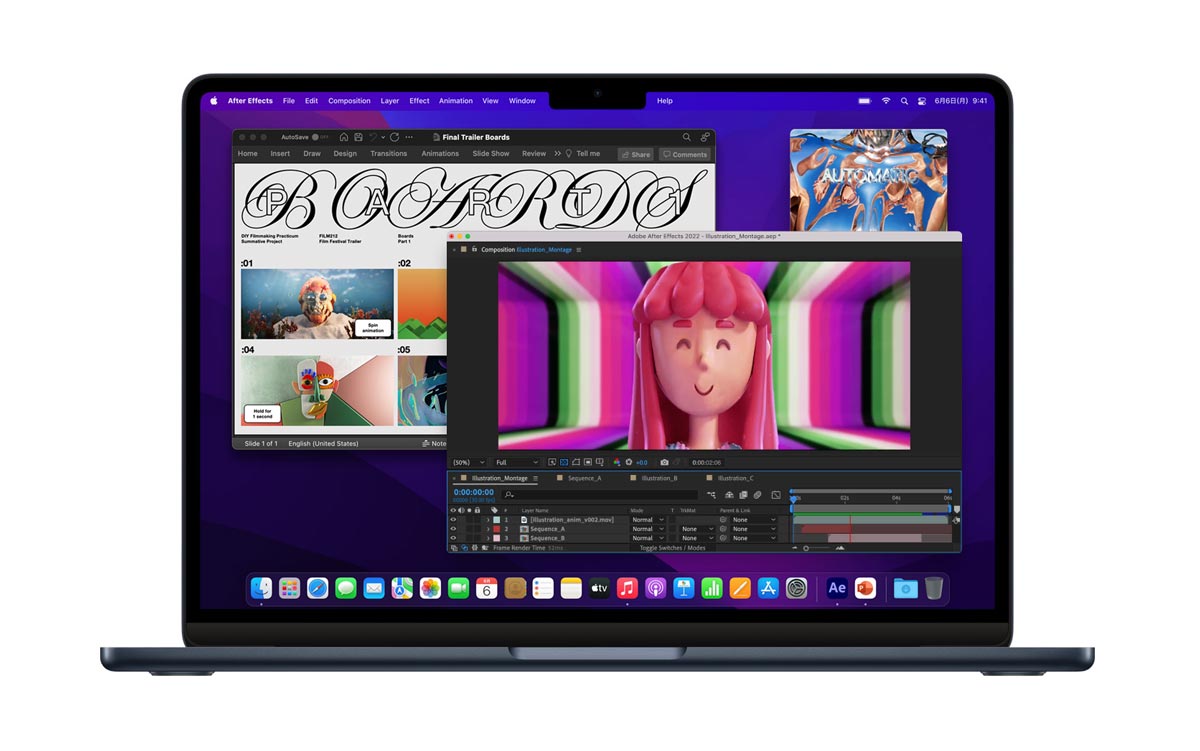Click the Notes button in PowerPoint status bar
This screenshot has width=1200, height=751.
click(x=434, y=443)
